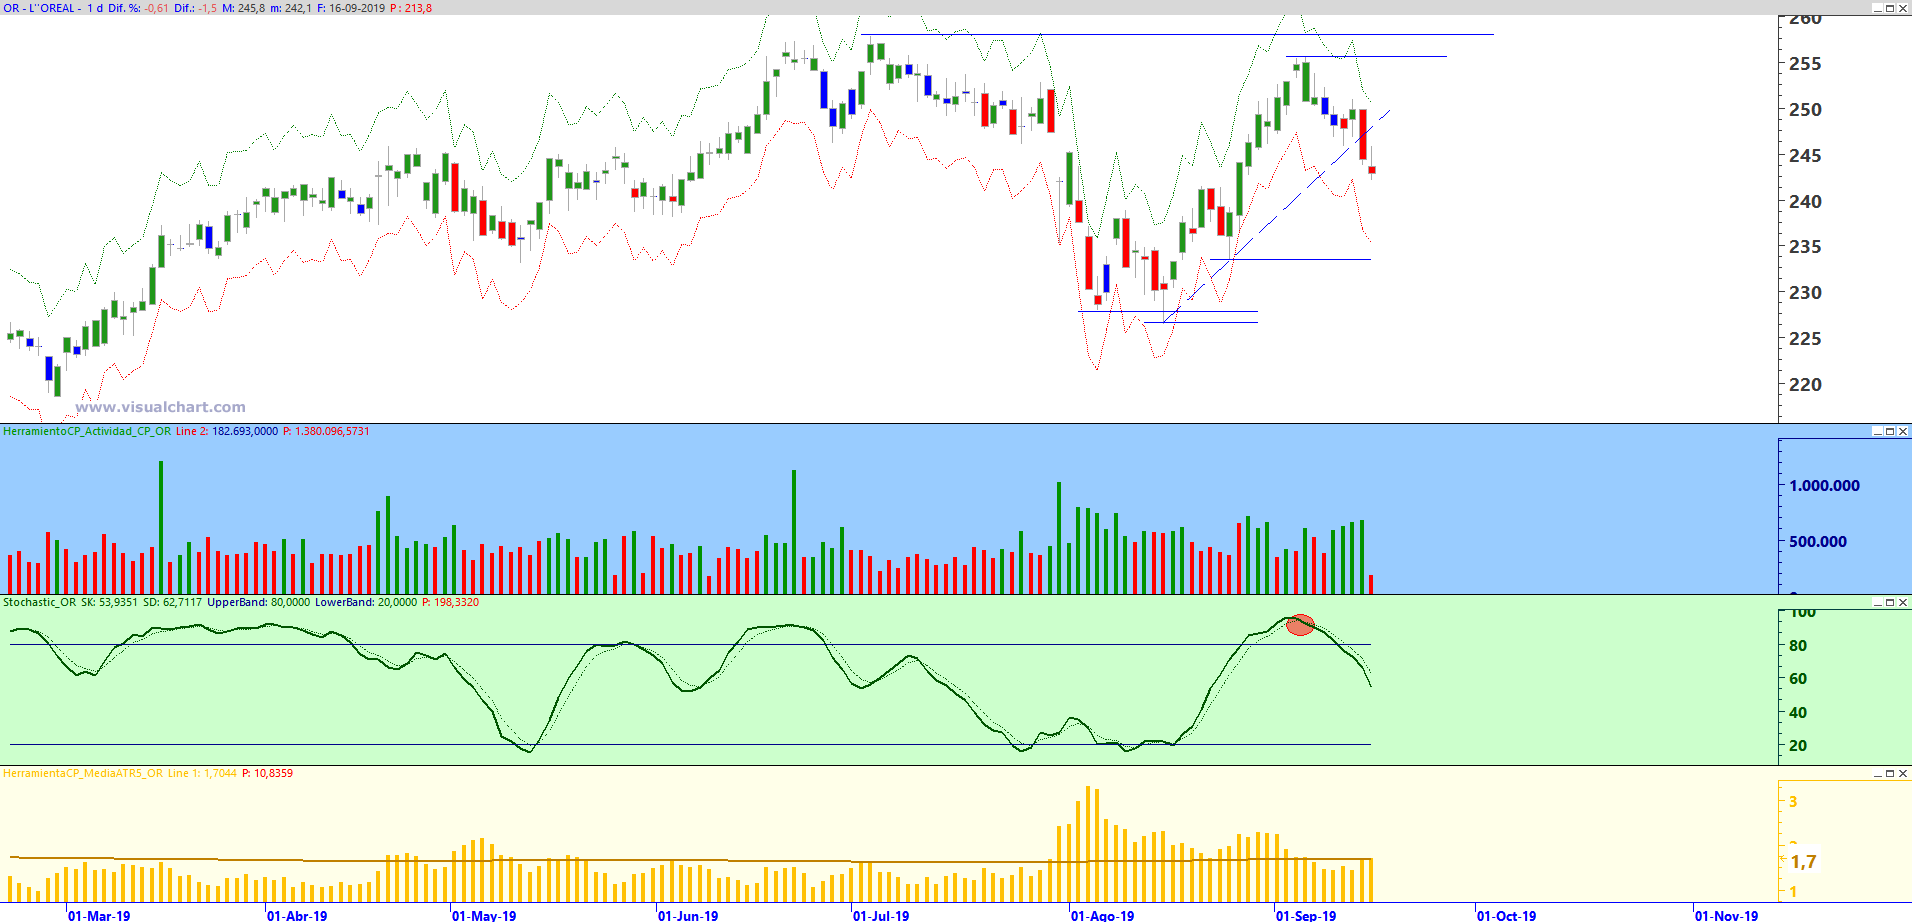Screen dimensions: 1912x922
Task: Click the 225 price axis label
Action: 1805,339
